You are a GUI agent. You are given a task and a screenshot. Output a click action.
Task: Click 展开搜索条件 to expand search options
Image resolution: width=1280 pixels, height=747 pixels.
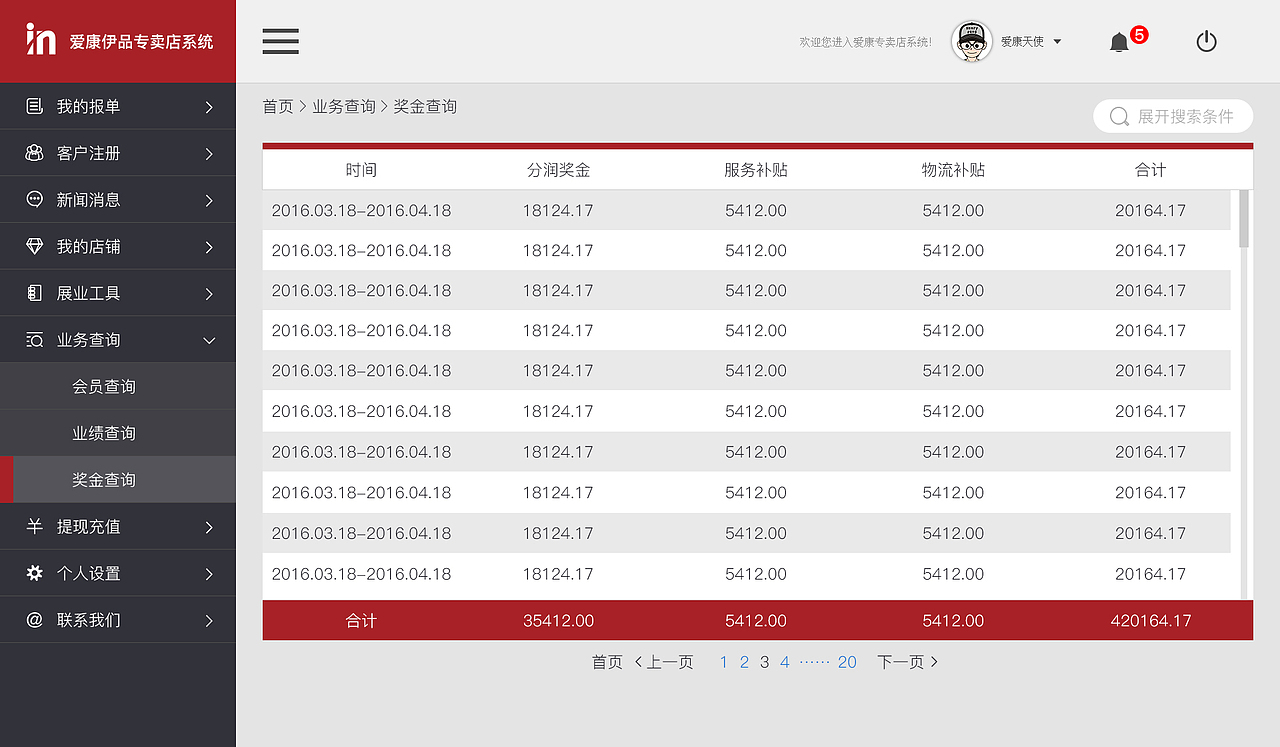[1172, 116]
